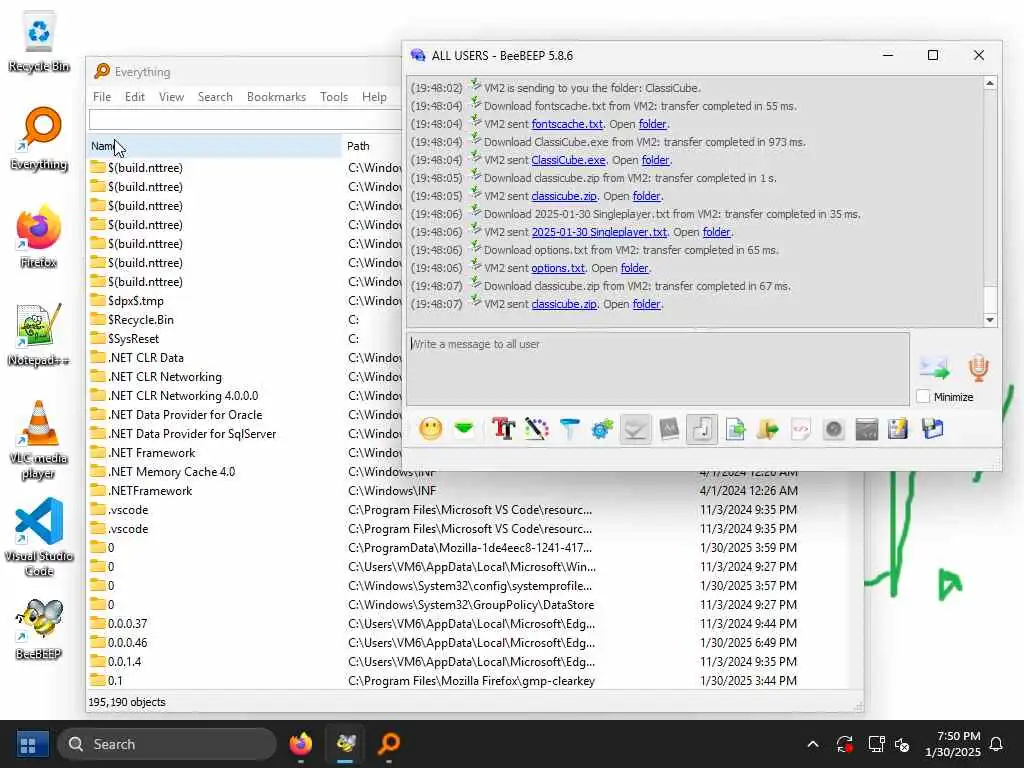Image resolution: width=1024 pixels, height=768 pixels.
Task: Select the $dpx$.tmp folder row
Action: click(245, 300)
